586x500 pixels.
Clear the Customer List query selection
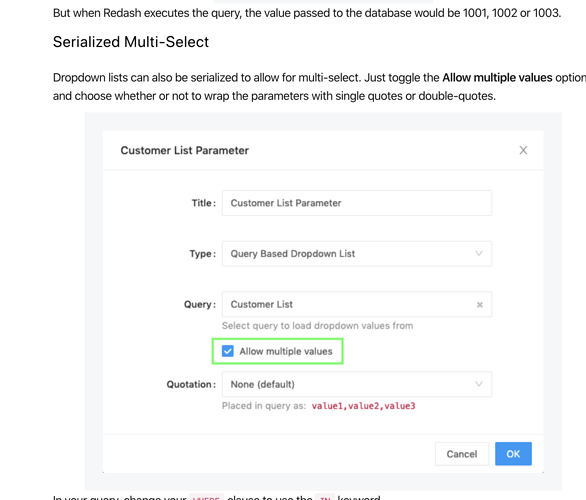[479, 305]
